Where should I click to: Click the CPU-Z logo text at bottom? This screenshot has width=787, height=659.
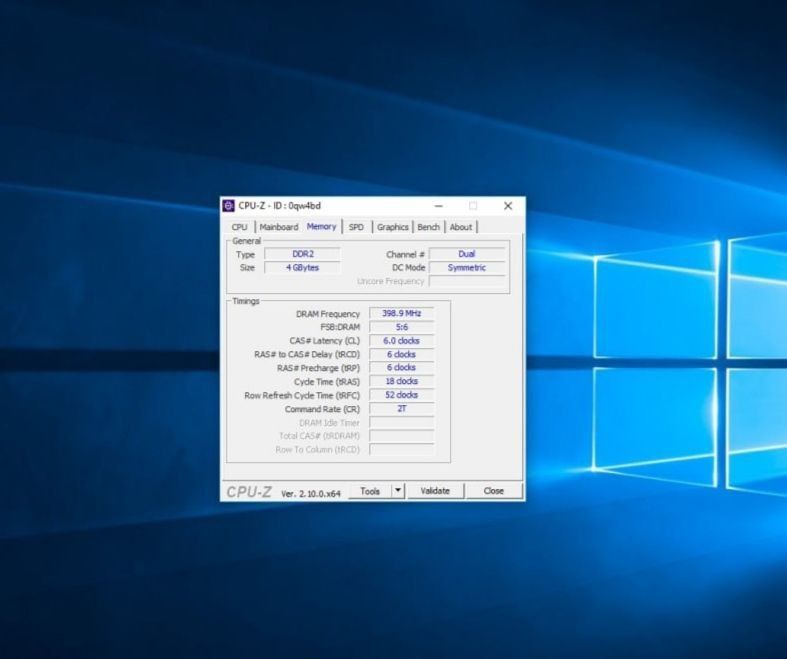(249, 492)
